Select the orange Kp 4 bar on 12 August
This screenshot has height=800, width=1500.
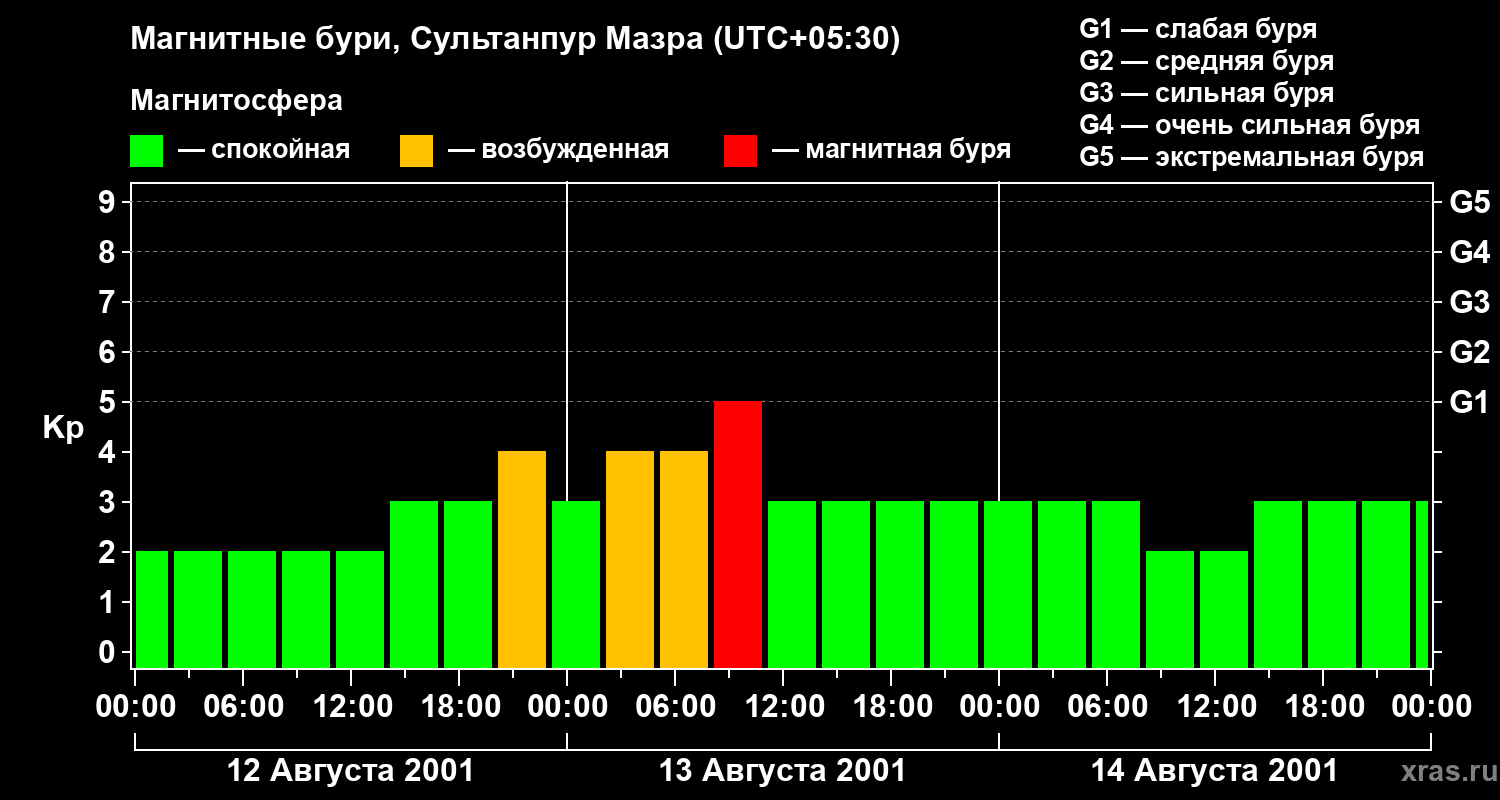pos(522,559)
